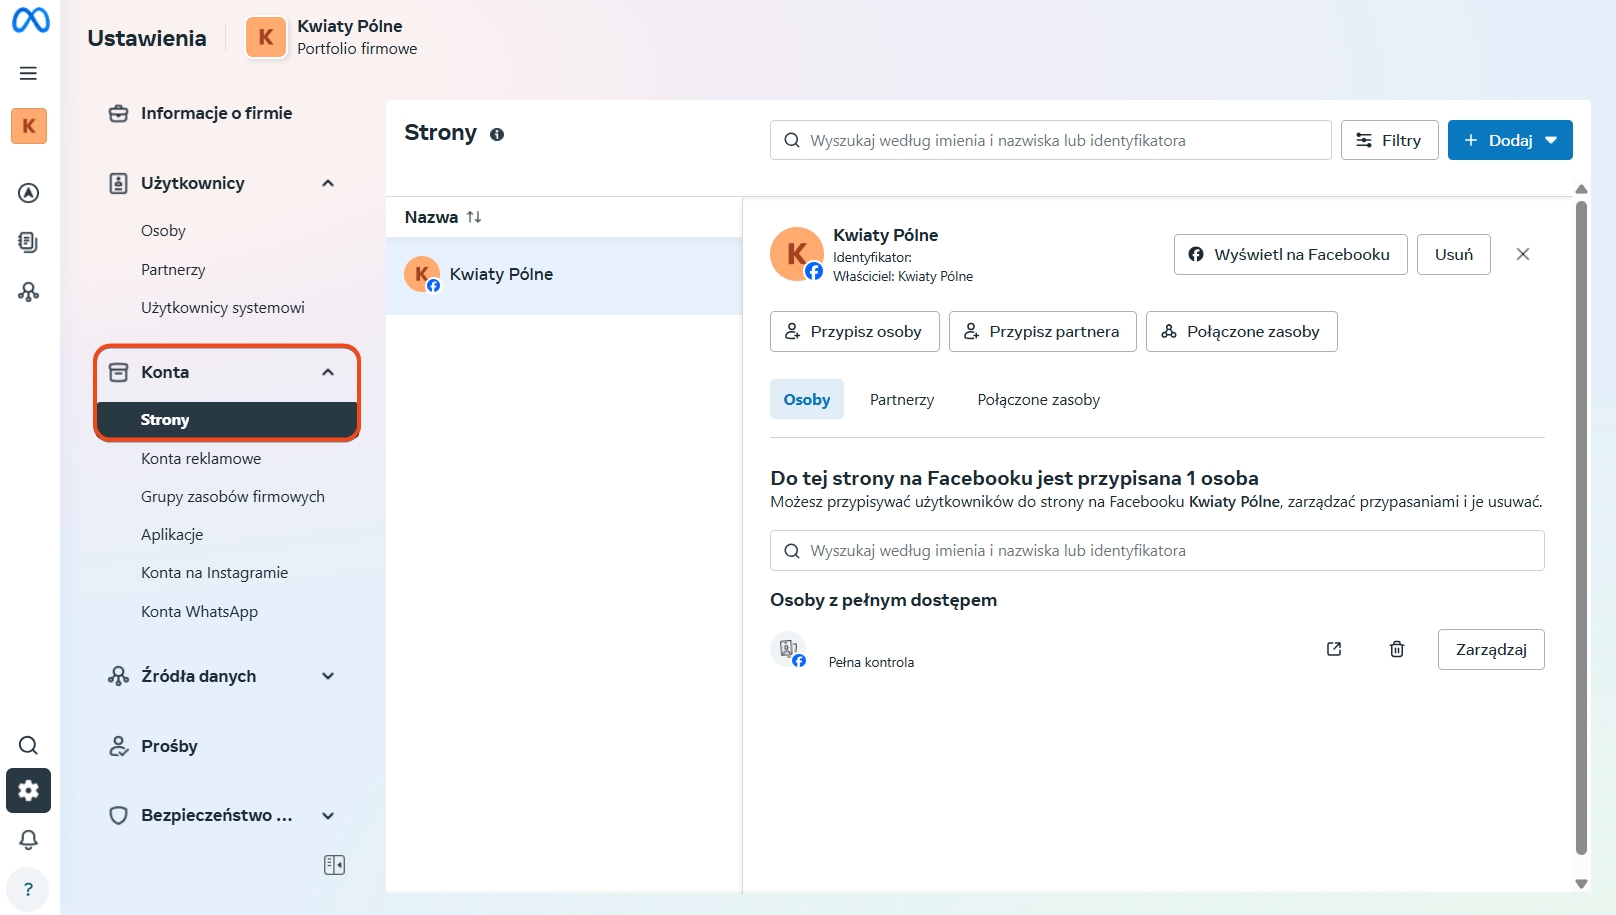Expand the Bezpieczeństwo section
1616x915 pixels.
click(328, 815)
